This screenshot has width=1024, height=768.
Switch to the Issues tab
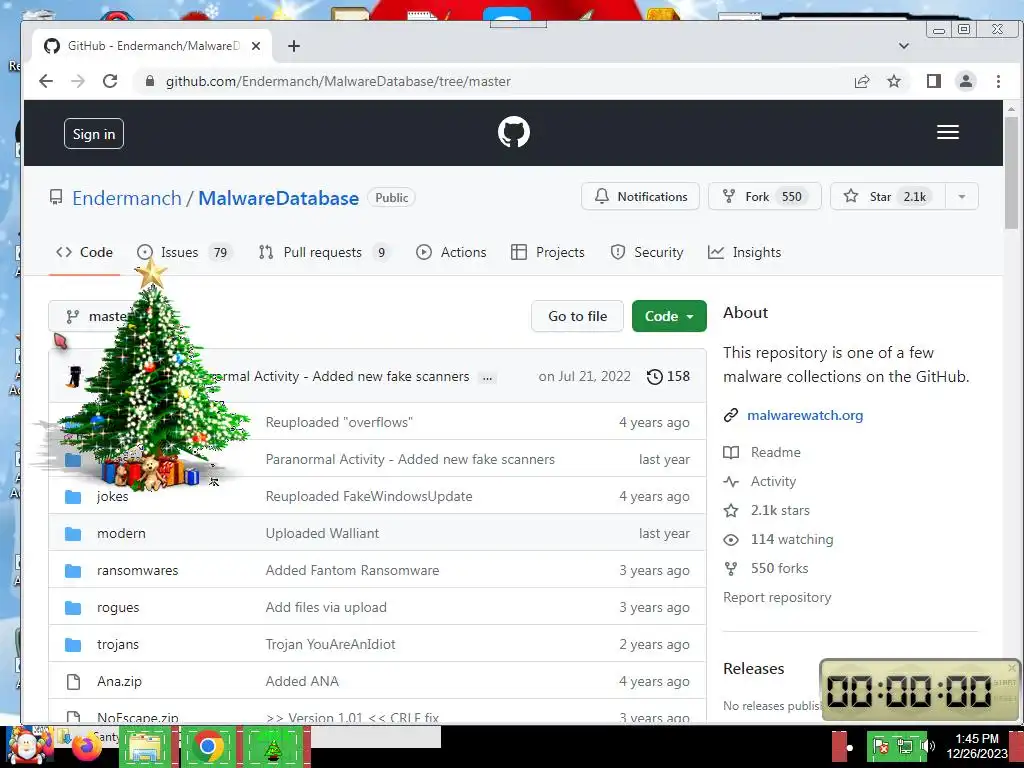coord(185,252)
